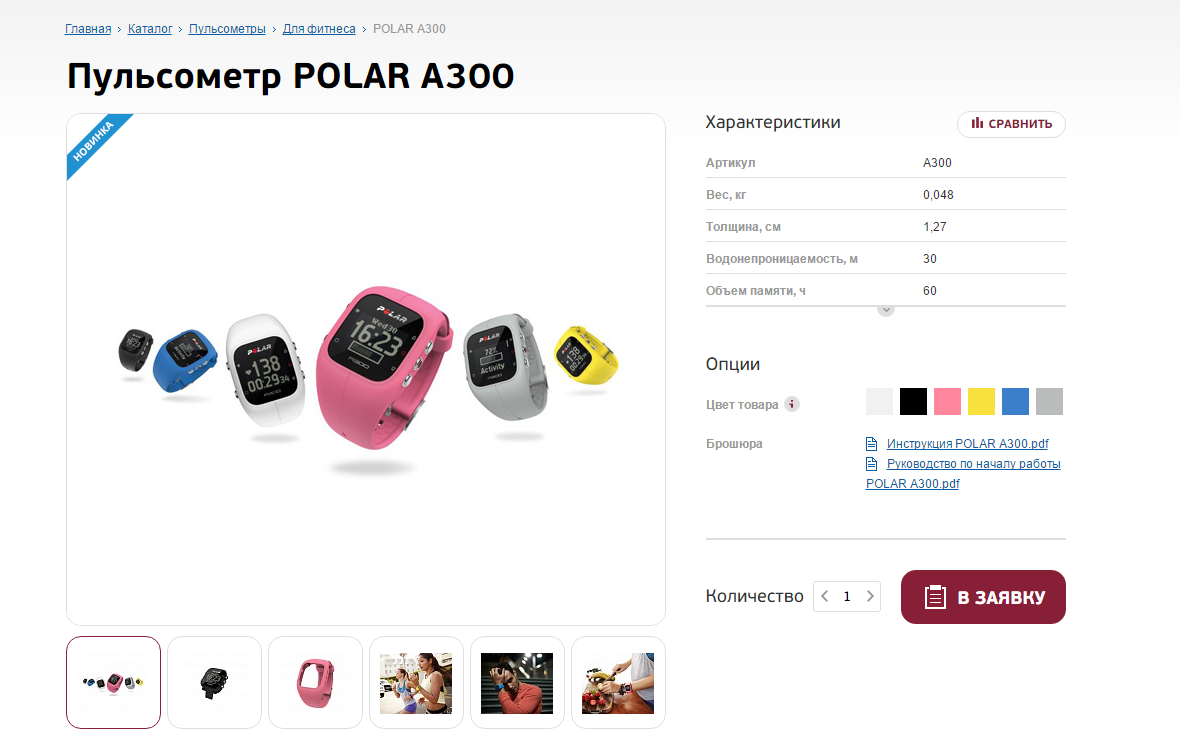Viewport: 1180px width, 751px height.
Task: Click the info icon beside Цвет товара
Action: (x=792, y=404)
